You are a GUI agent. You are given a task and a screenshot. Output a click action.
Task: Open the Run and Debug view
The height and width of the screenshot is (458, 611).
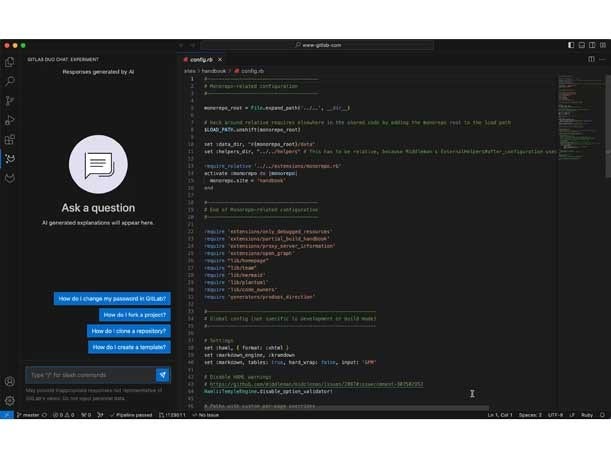(10, 120)
